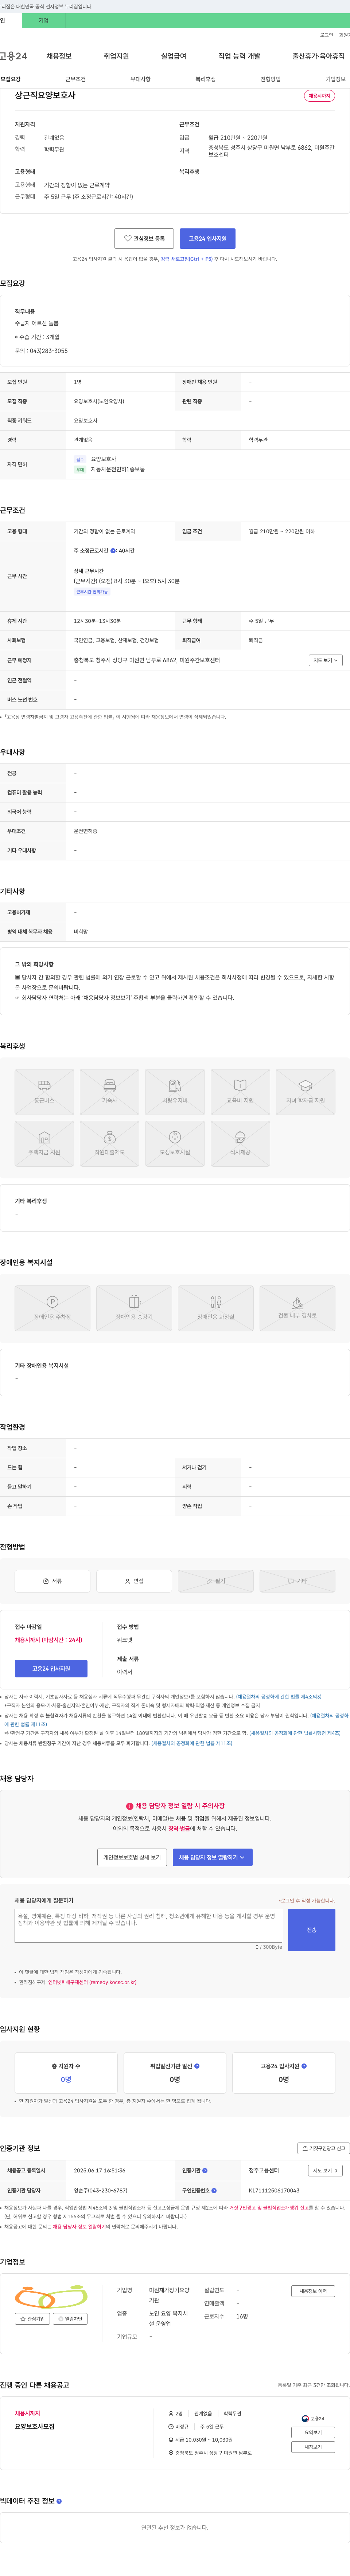Open the remedy.kocsc.or.kr link
The width and height of the screenshot is (350, 2576).
pyautogui.click(x=92, y=1981)
